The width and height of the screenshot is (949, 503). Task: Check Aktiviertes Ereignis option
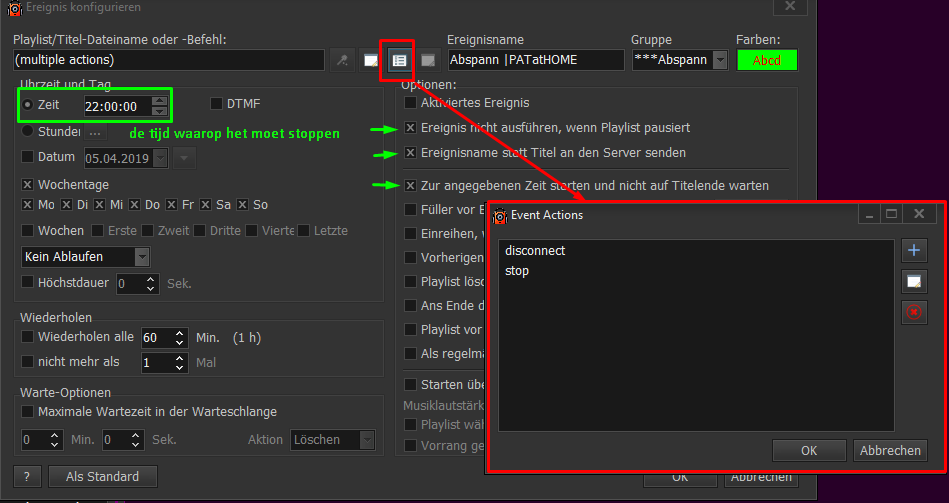(410, 103)
